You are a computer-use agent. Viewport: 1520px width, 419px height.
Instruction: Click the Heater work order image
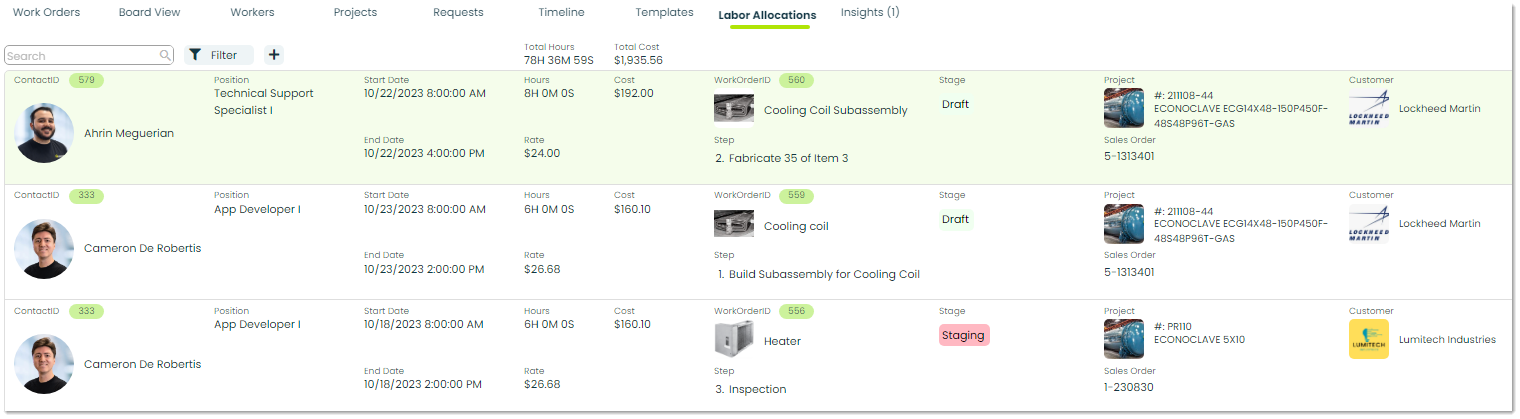733,340
